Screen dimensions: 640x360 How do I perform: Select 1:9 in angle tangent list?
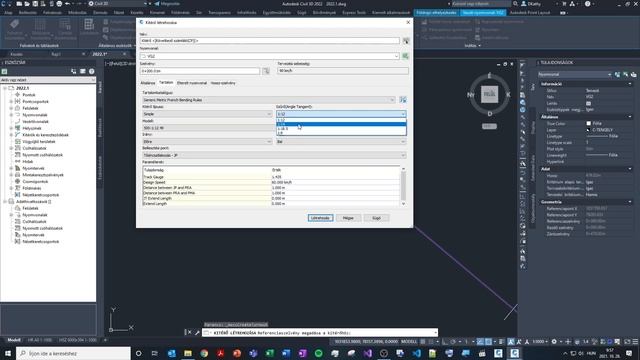point(341,133)
